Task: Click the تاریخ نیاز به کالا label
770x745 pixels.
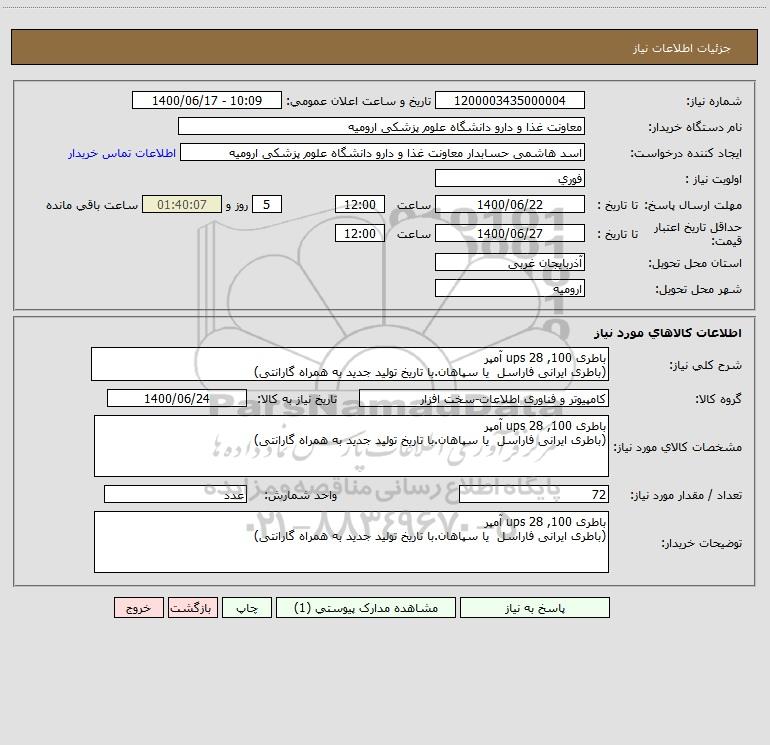Action: [297, 399]
